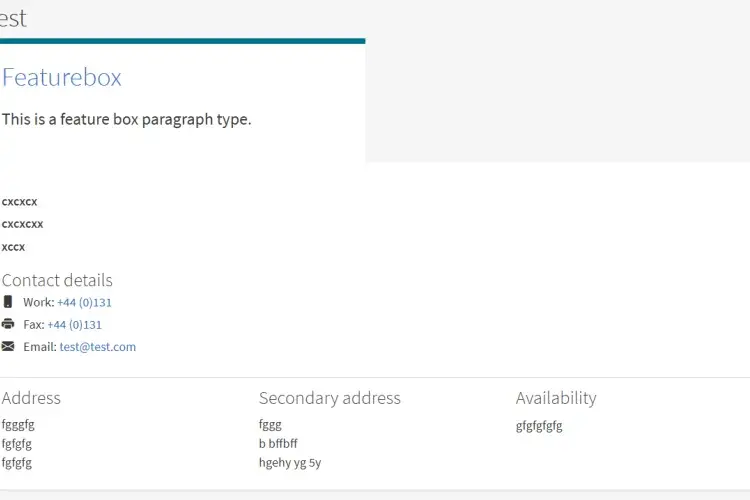Viewport: 750px width, 500px height.
Task: Email test@test.com via the link
Action: (x=97, y=347)
